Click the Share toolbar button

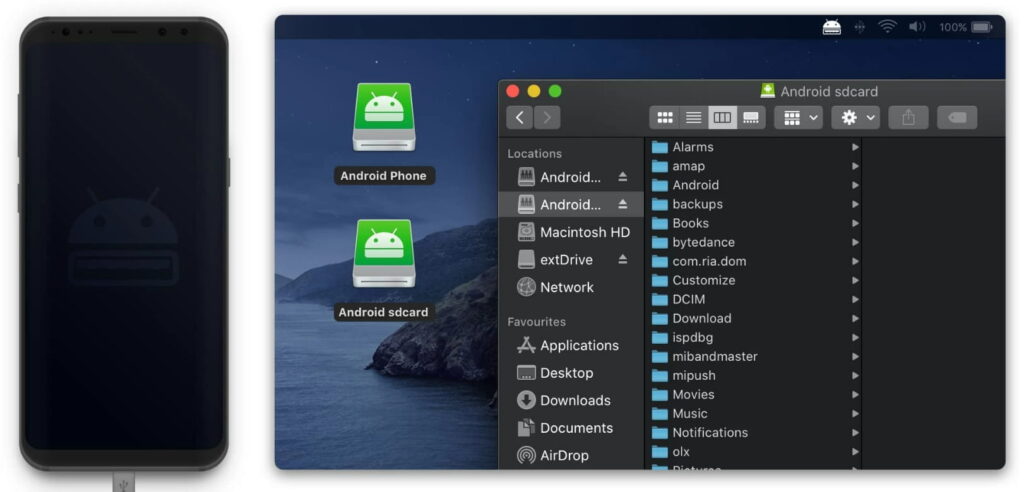click(x=908, y=118)
